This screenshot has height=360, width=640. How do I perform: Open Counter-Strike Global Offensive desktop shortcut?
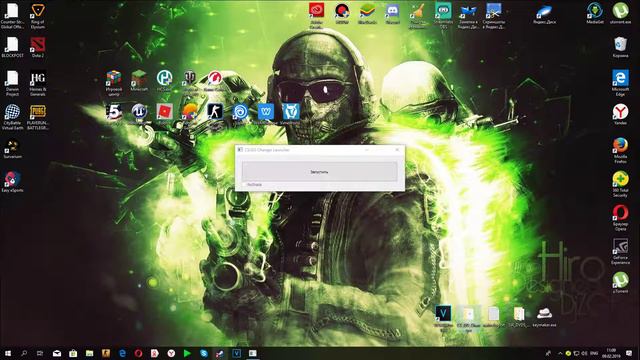coord(12,16)
